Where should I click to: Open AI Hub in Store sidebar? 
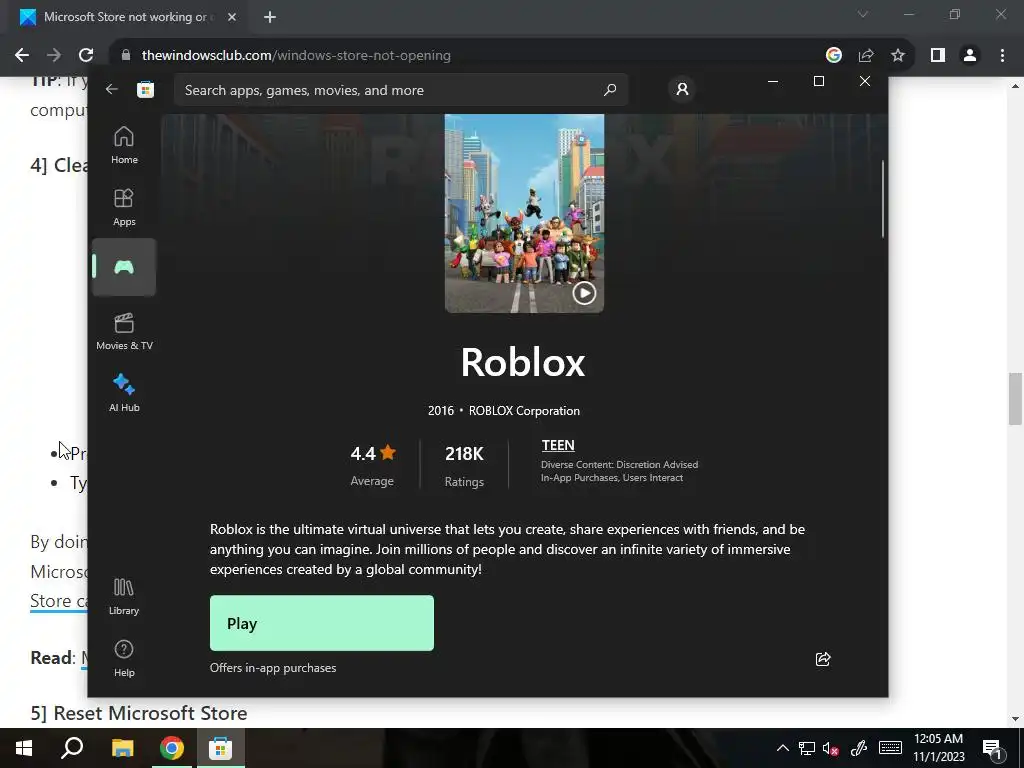pyautogui.click(x=124, y=392)
